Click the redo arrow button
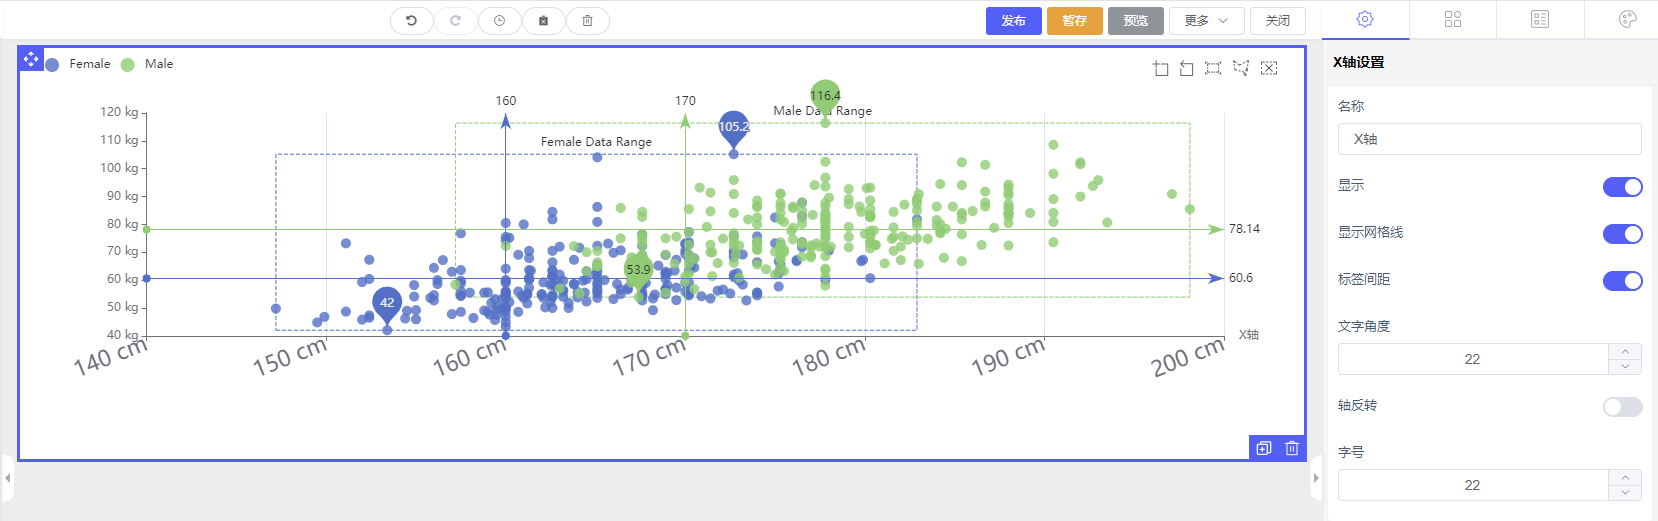This screenshot has width=1658, height=521. pos(455,21)
